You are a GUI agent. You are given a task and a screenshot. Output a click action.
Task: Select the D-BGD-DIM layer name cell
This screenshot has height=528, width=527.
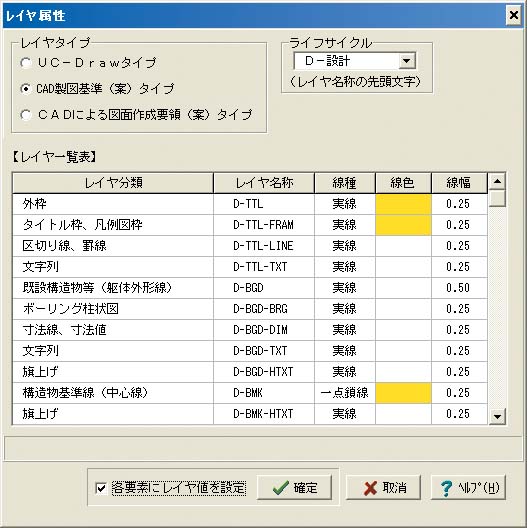264,330
